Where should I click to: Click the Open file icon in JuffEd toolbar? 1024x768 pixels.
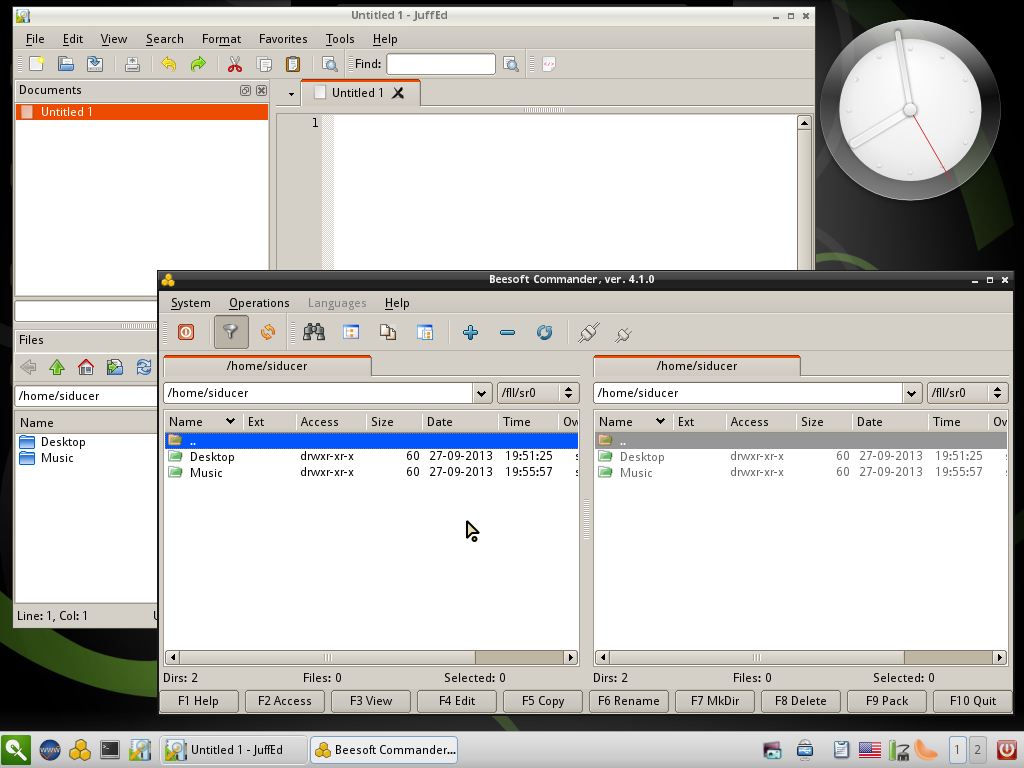65,63
